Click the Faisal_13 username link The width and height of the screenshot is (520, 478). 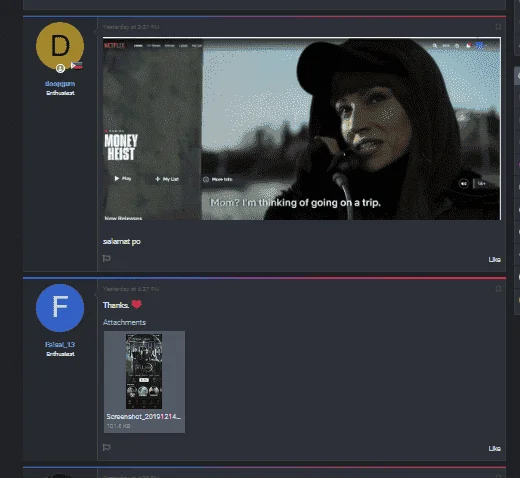pyautogui.click(x=60, y=345)
